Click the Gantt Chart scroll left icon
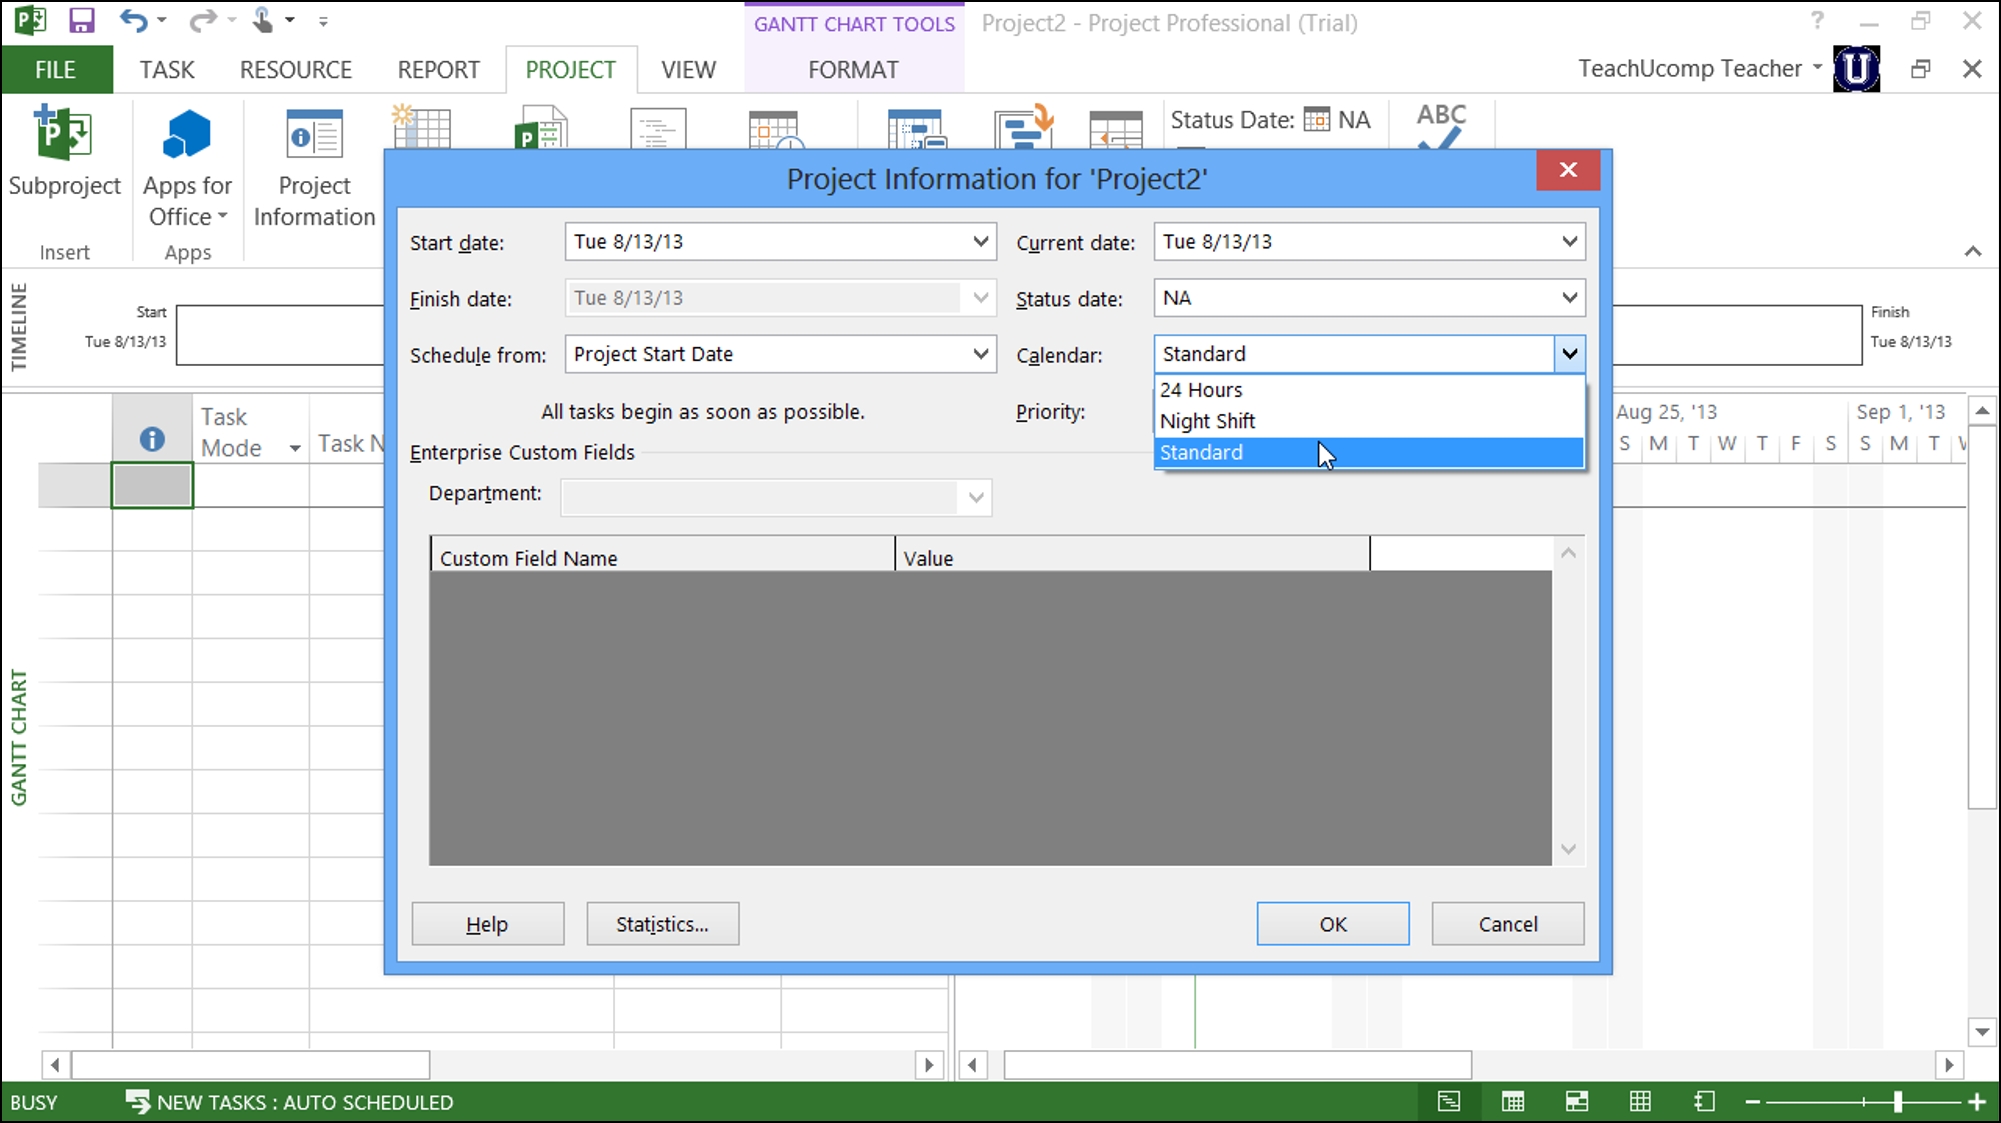The width and height of the screenshot is (2001, 1123). tap(972, 1065)
